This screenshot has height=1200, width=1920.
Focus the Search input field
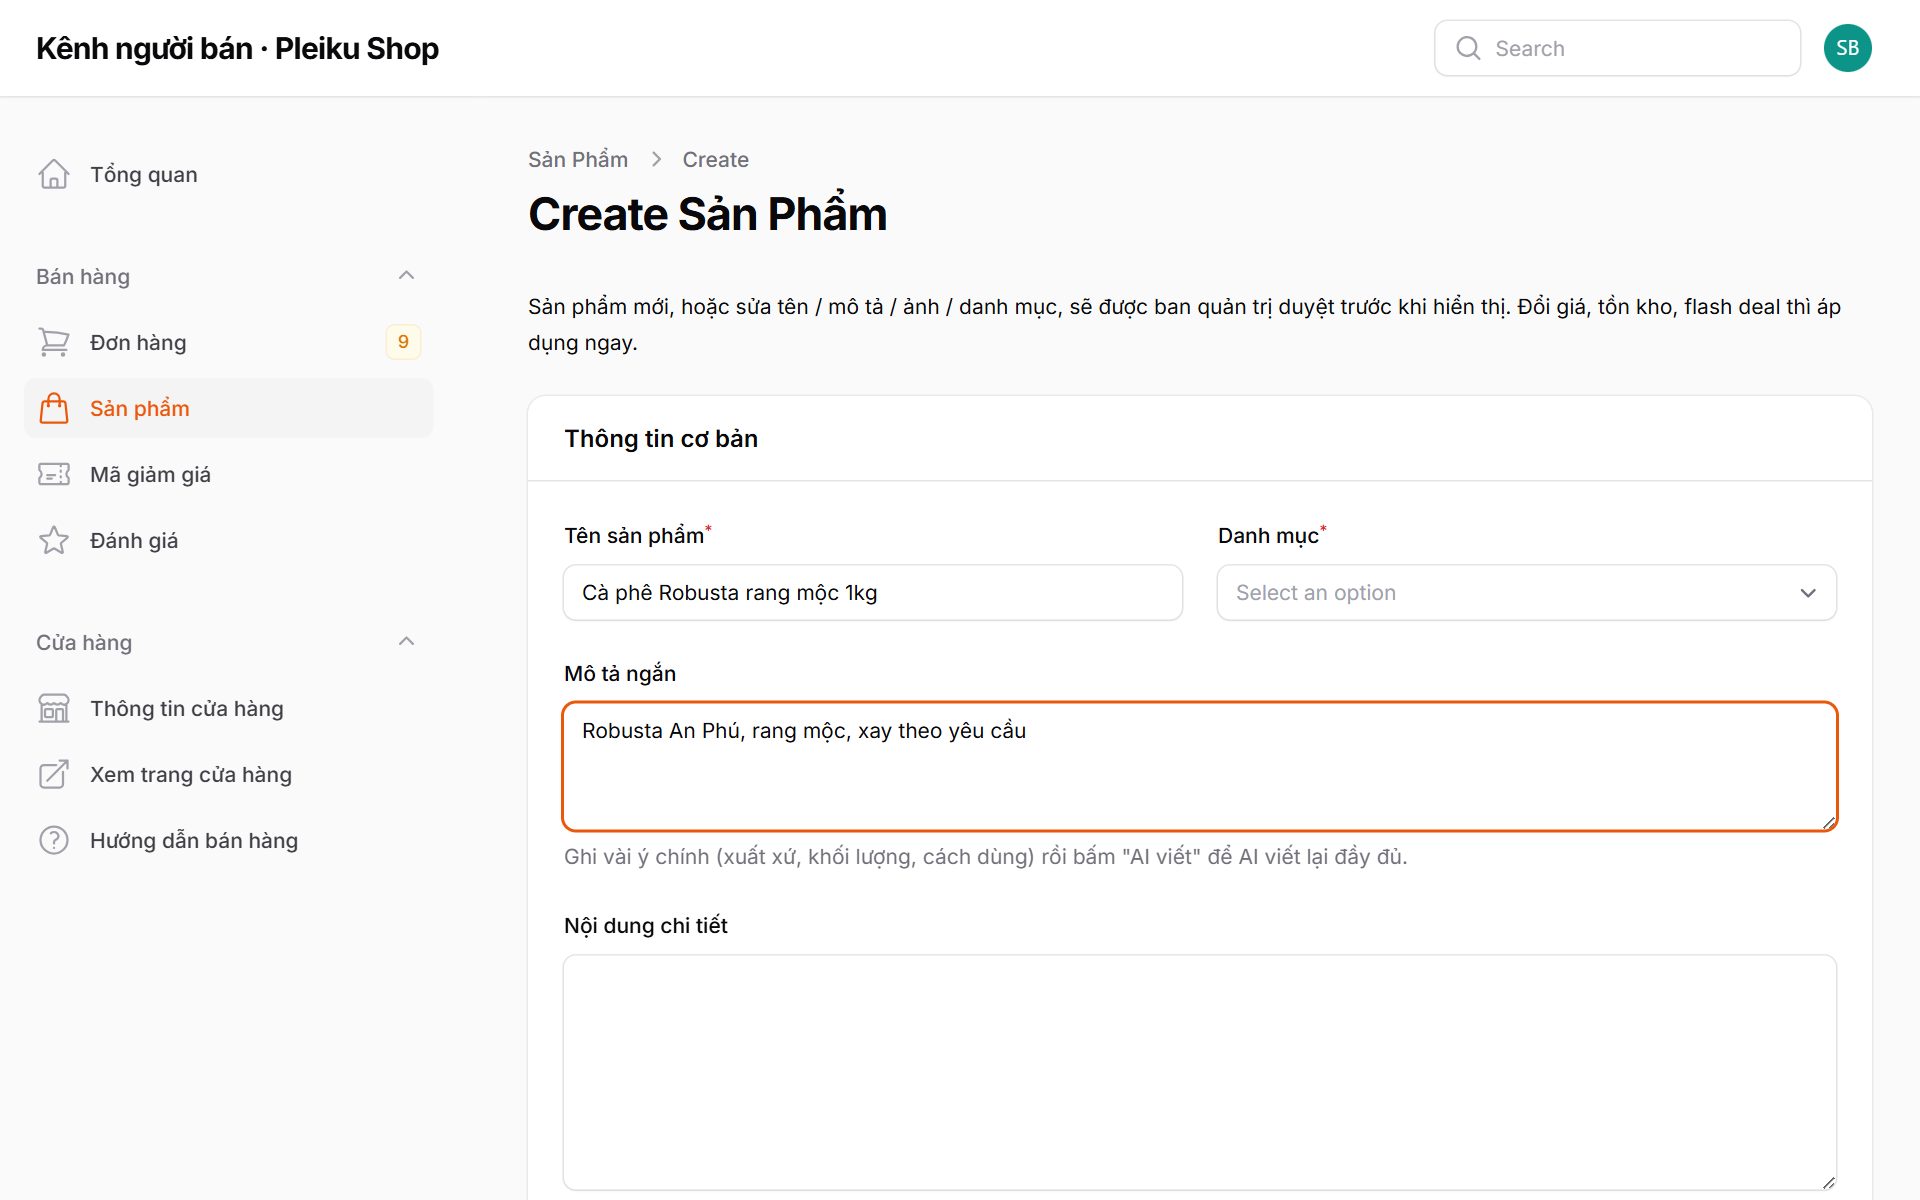(1617, 48)
